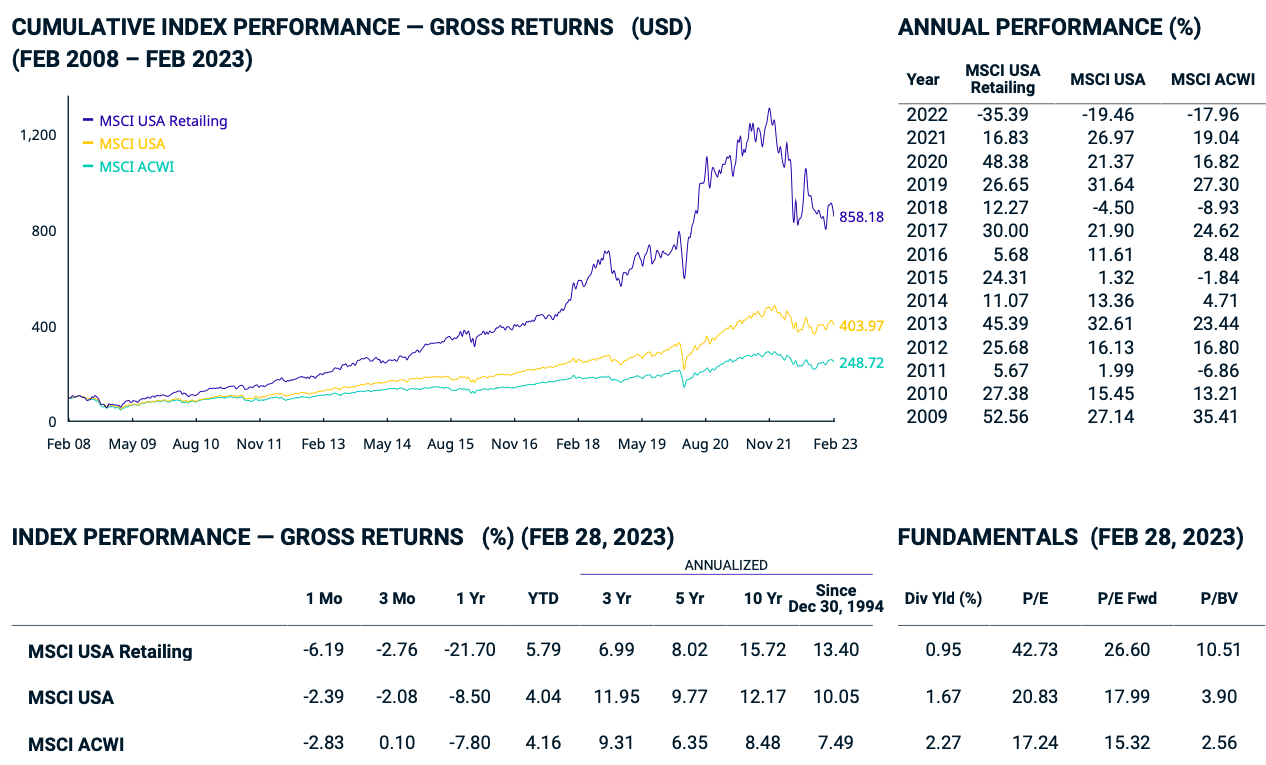Click the 1 Mo column header
1266x765 pixels.
coord(323,598)
